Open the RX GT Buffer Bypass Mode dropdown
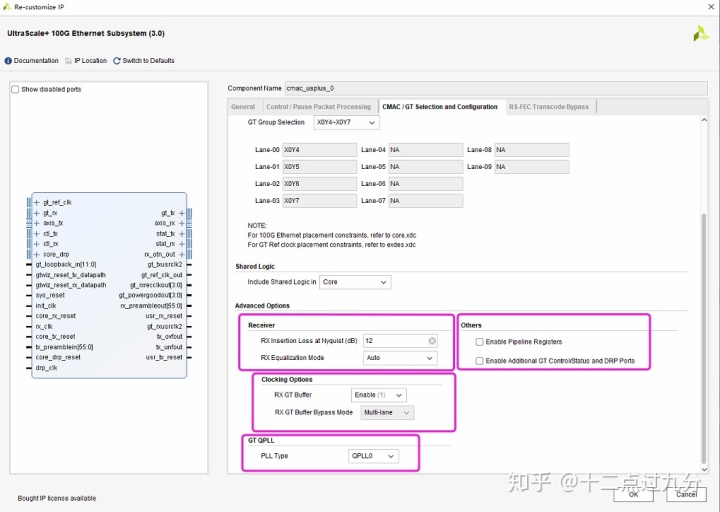The width and height of the screenshot is (720, 512). point(387,412)
